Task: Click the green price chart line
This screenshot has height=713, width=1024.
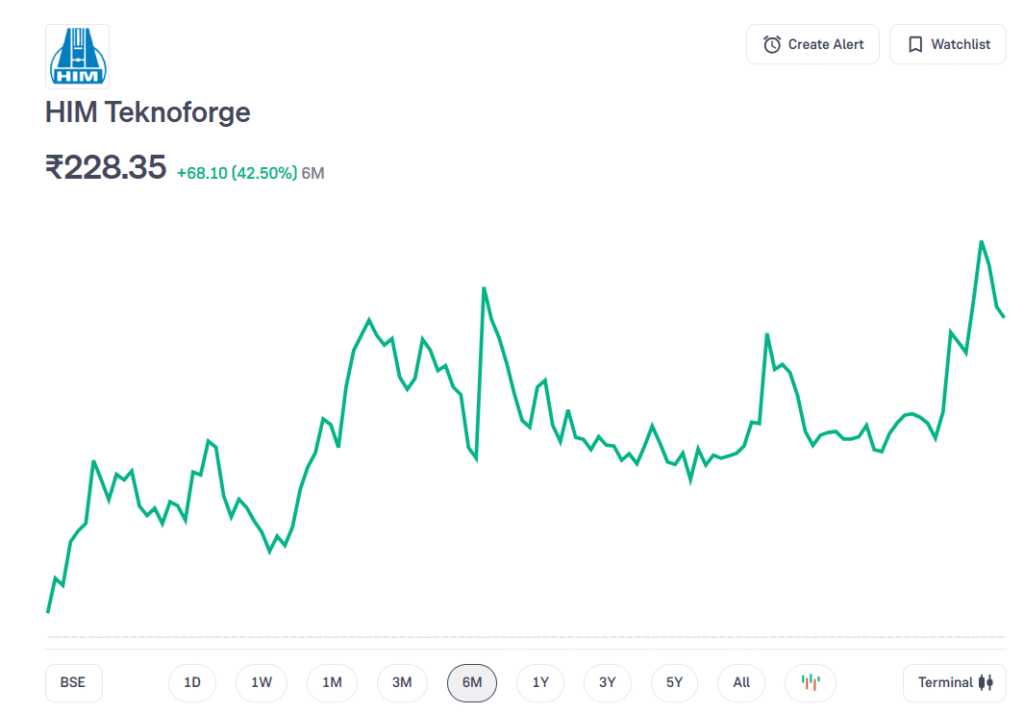Action: (485, 290)
